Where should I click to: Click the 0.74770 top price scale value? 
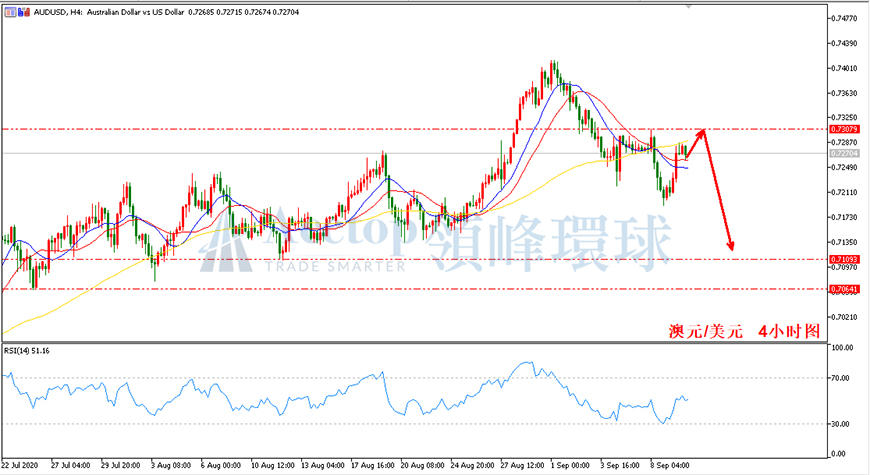[844, 18]
